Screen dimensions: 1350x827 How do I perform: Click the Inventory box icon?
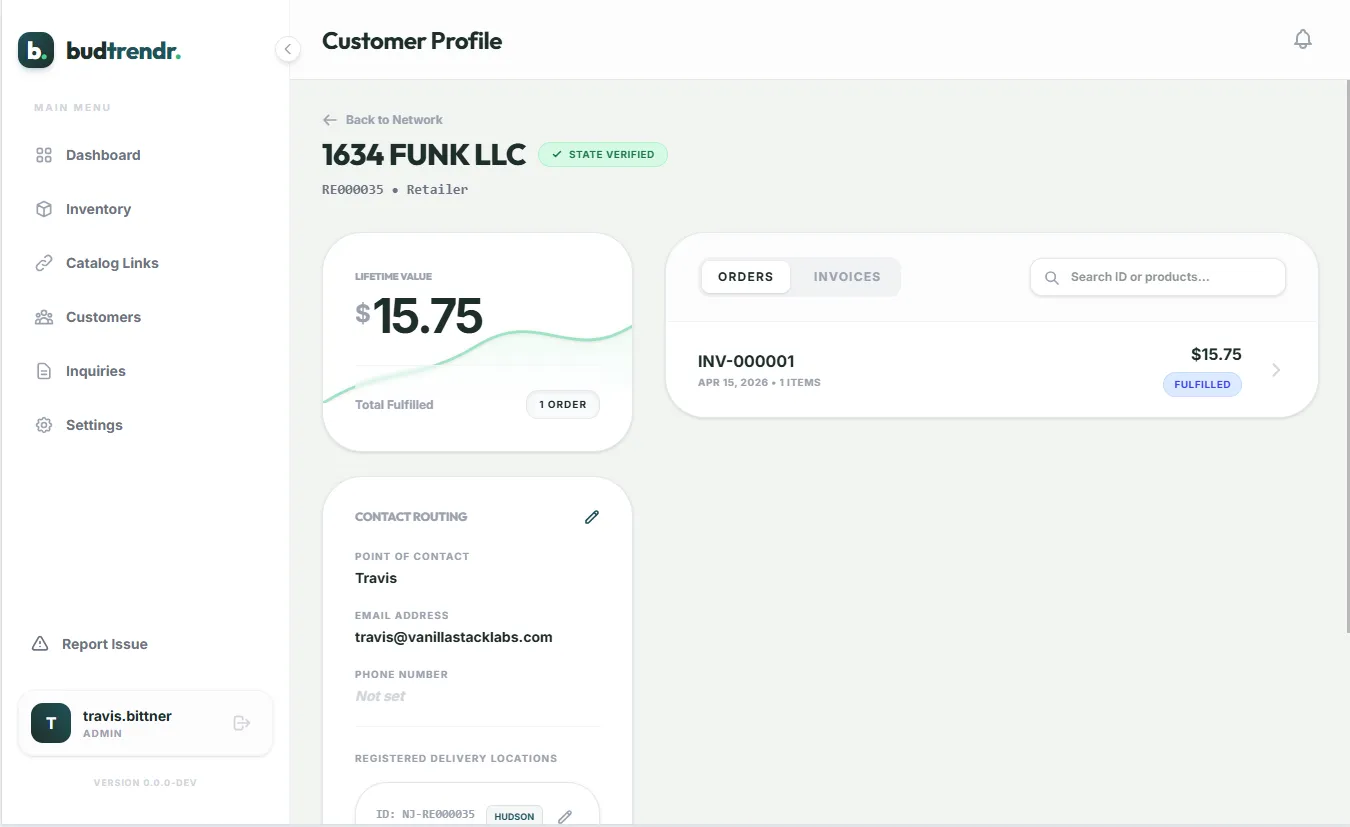44,209
